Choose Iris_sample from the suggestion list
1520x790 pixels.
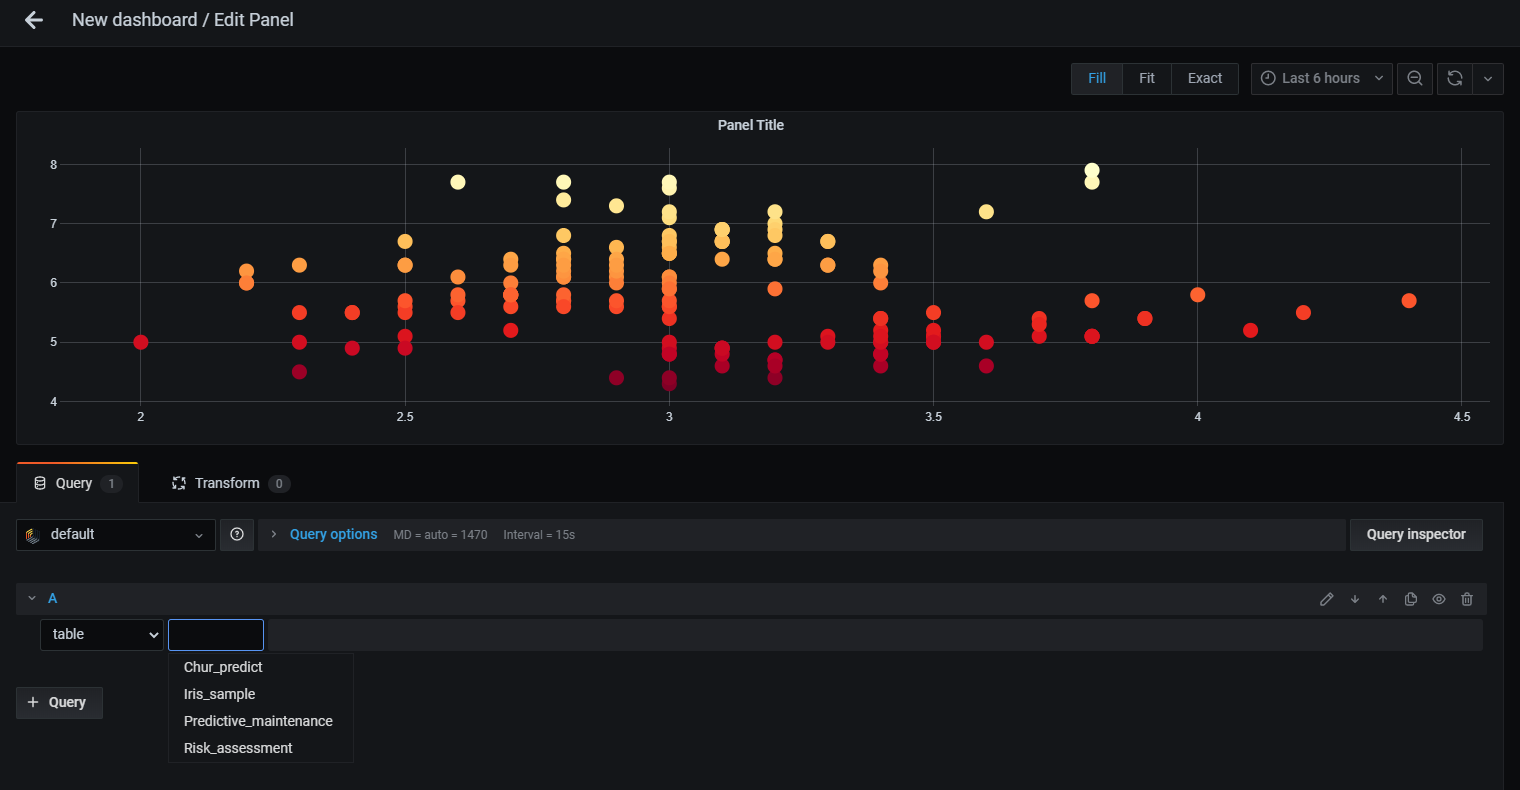tap(220, 694)
